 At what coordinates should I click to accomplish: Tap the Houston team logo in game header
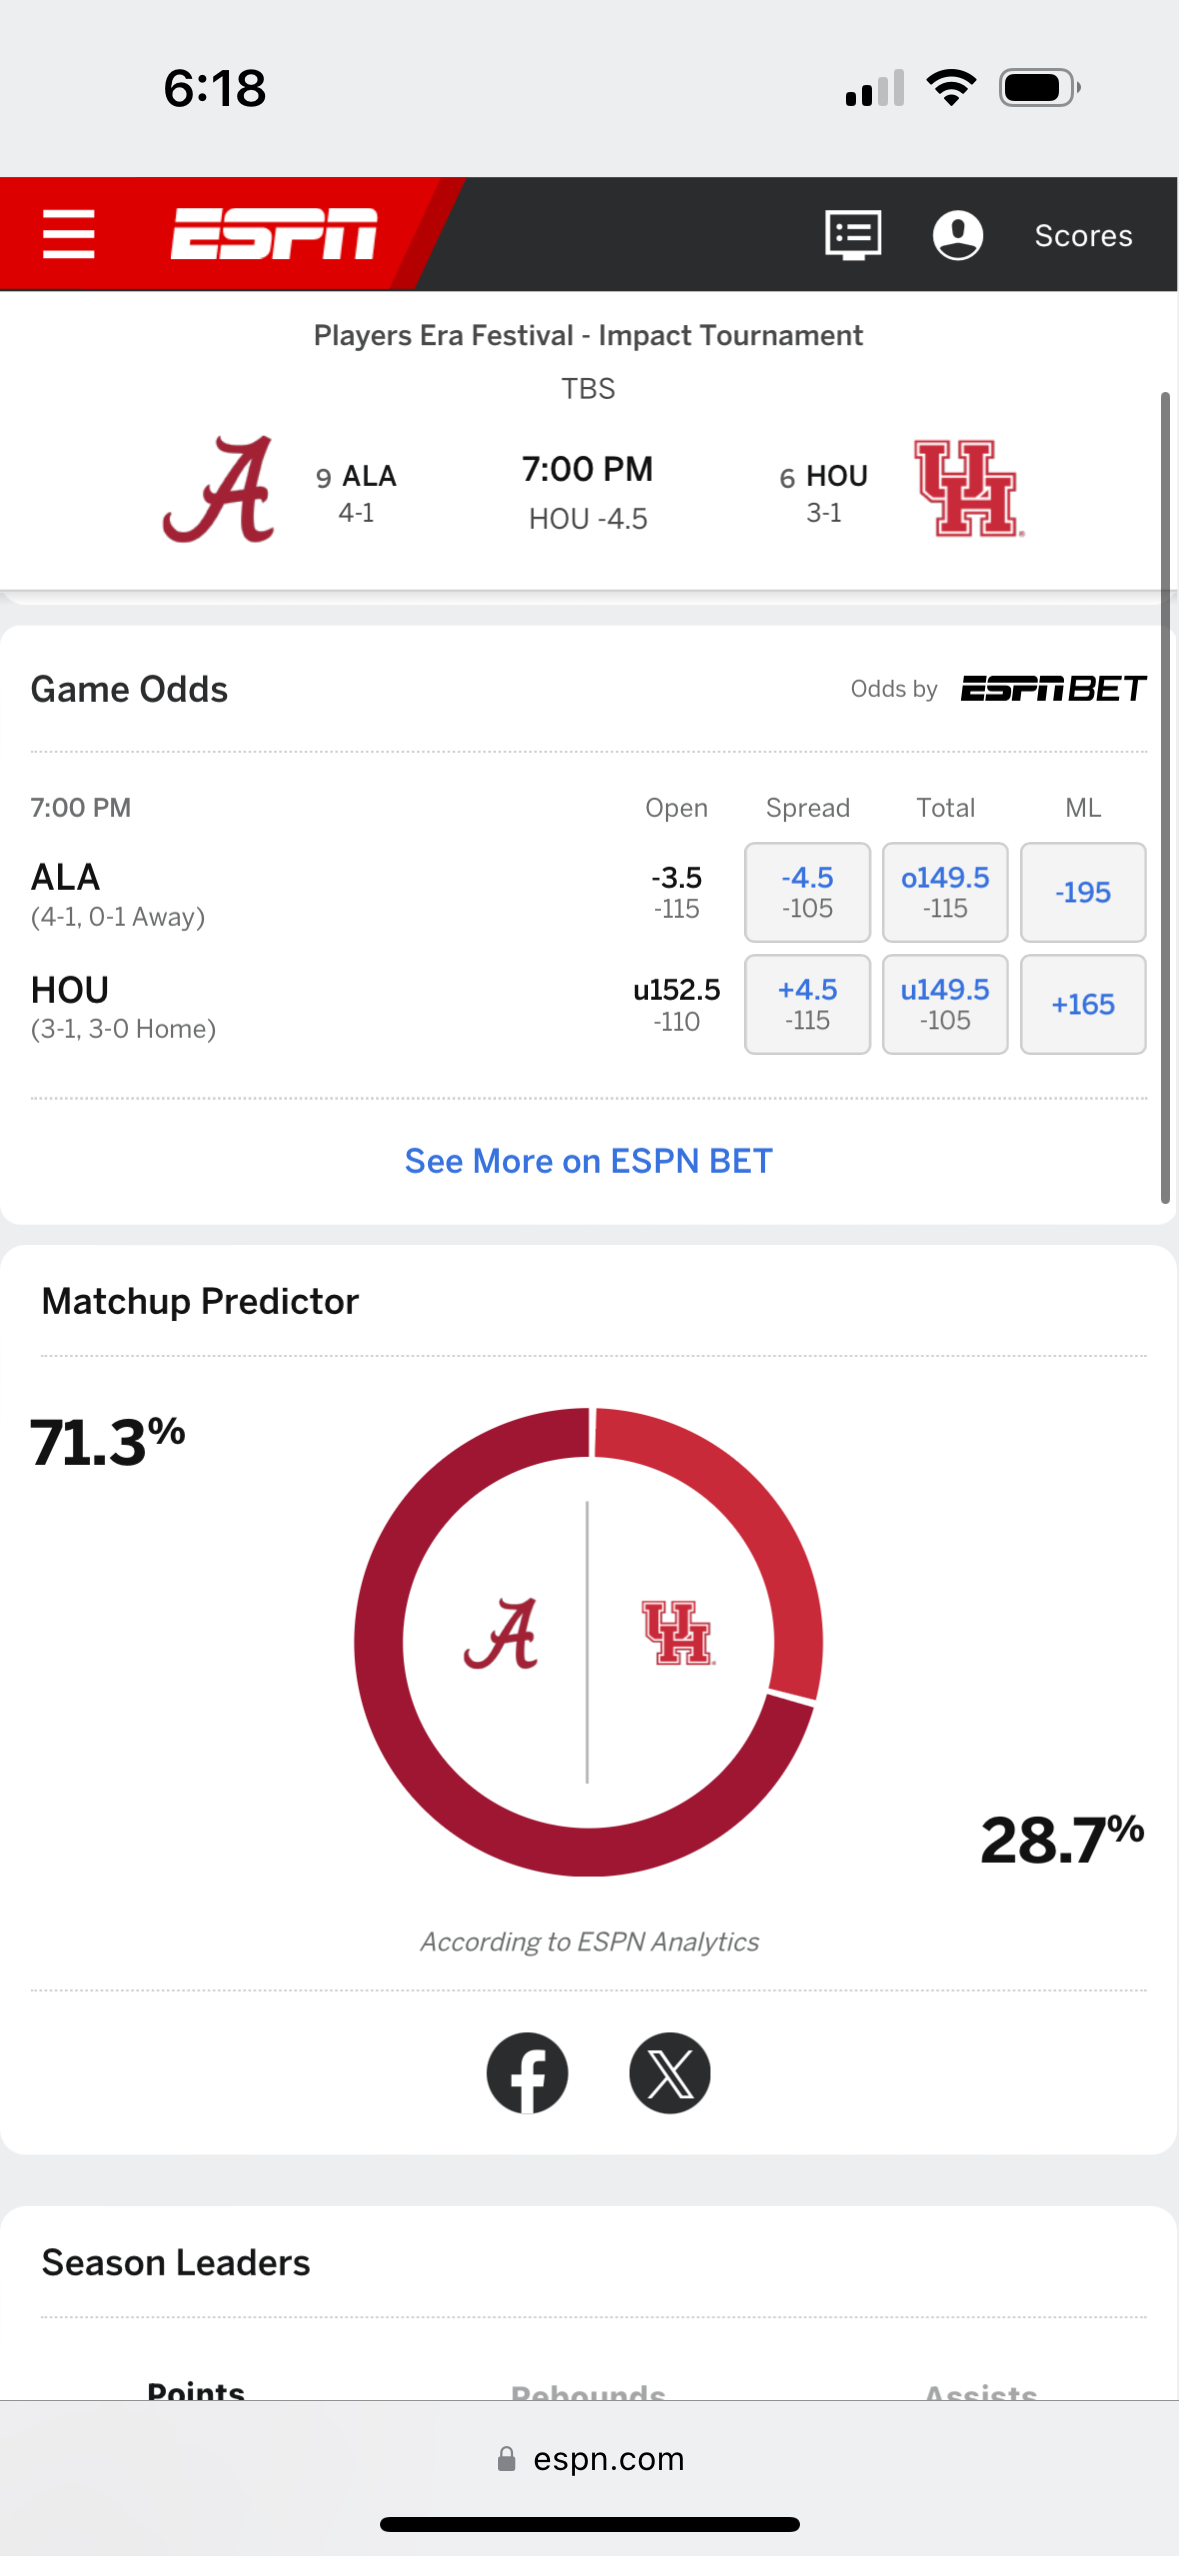969,488
